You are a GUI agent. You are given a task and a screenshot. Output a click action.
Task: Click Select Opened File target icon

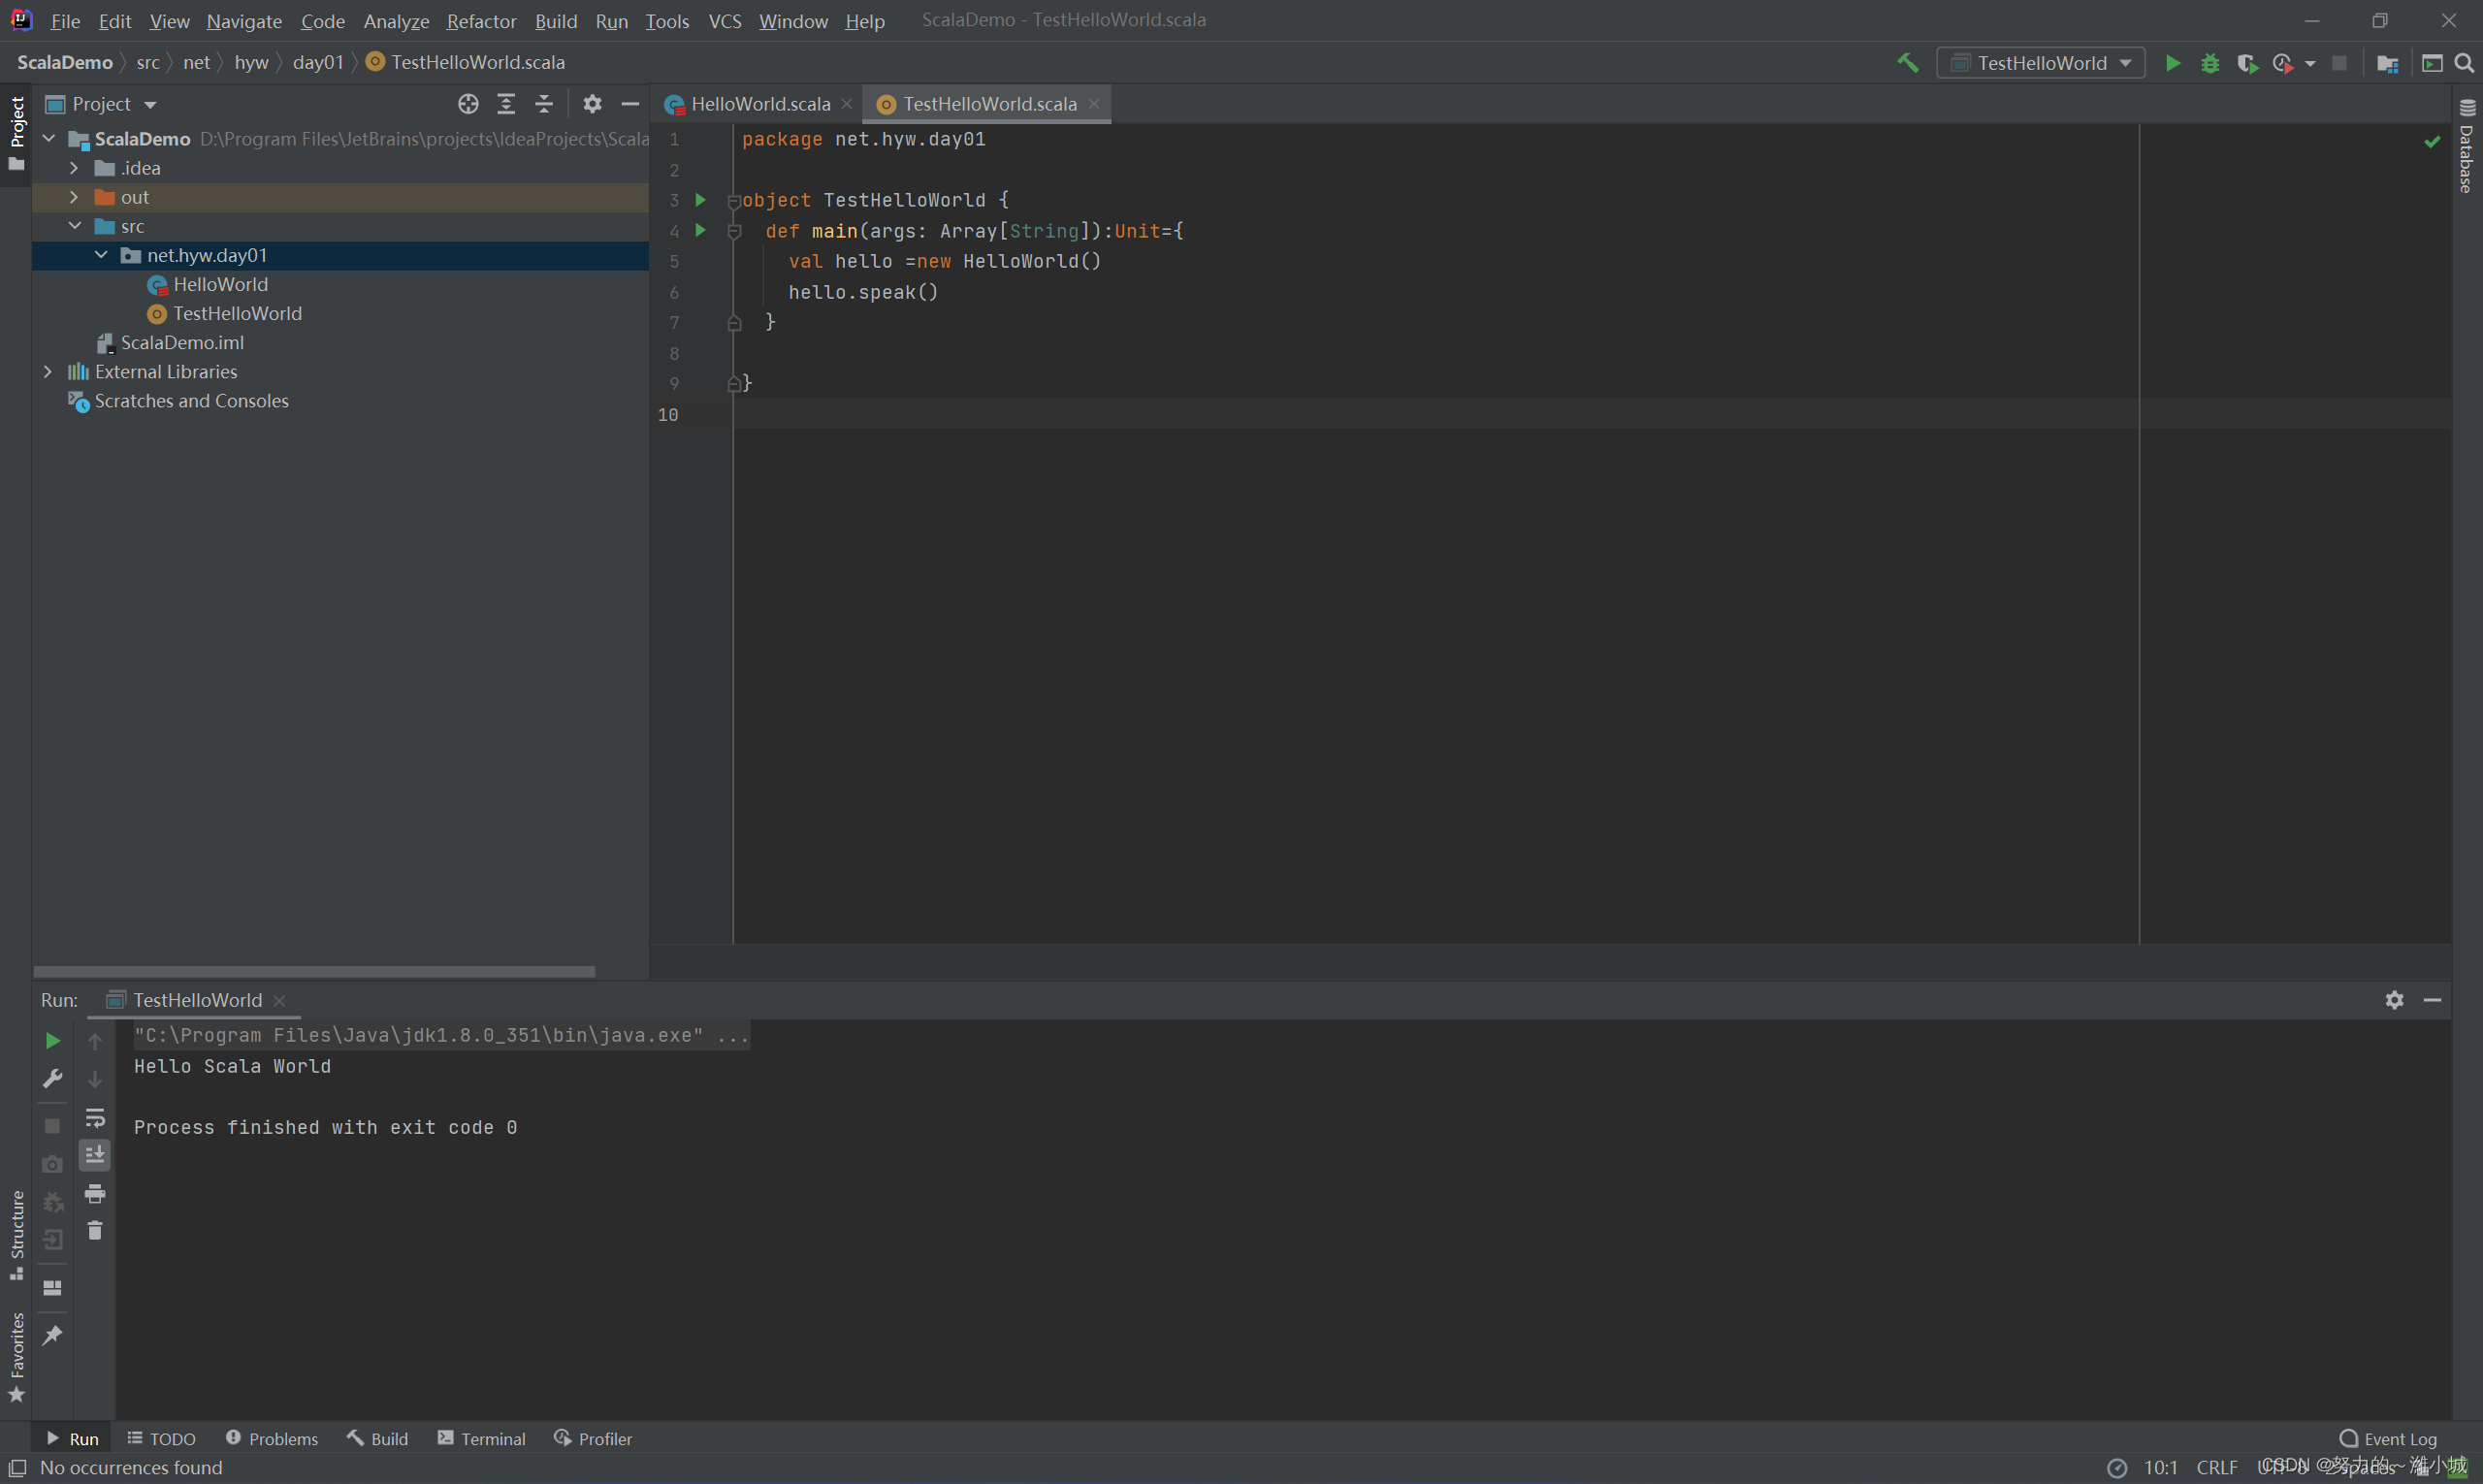pos(468,104)
